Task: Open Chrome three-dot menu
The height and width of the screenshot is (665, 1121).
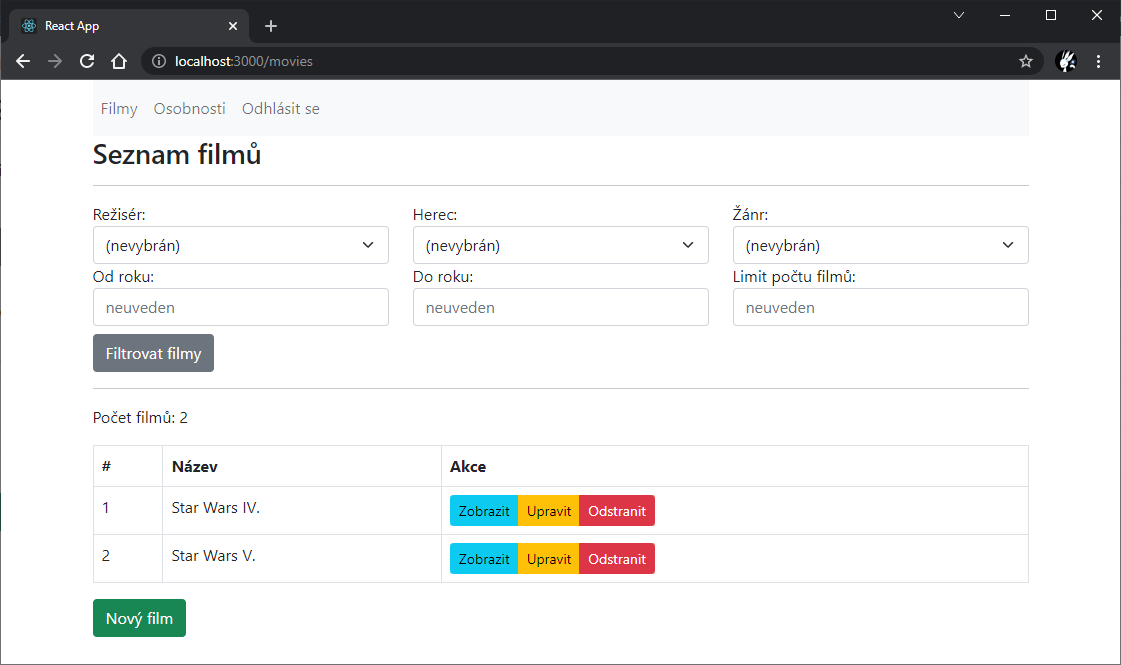Action: click(x=1098, y=61)
